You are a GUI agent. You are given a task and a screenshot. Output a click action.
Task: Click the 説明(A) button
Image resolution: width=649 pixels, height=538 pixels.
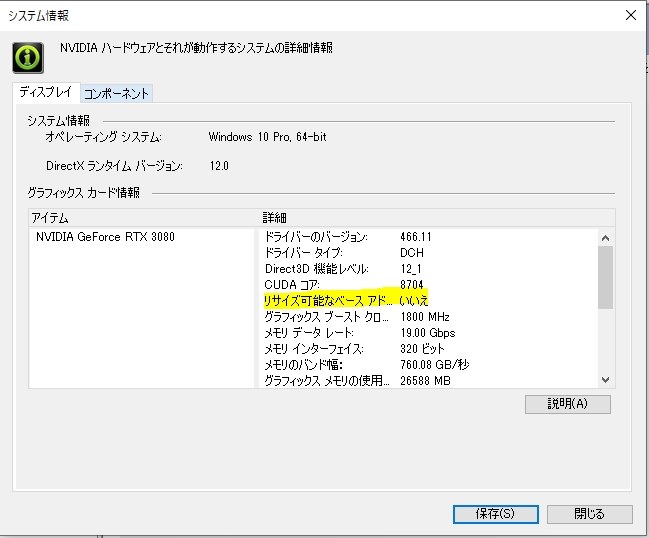[x=567, y=404]
